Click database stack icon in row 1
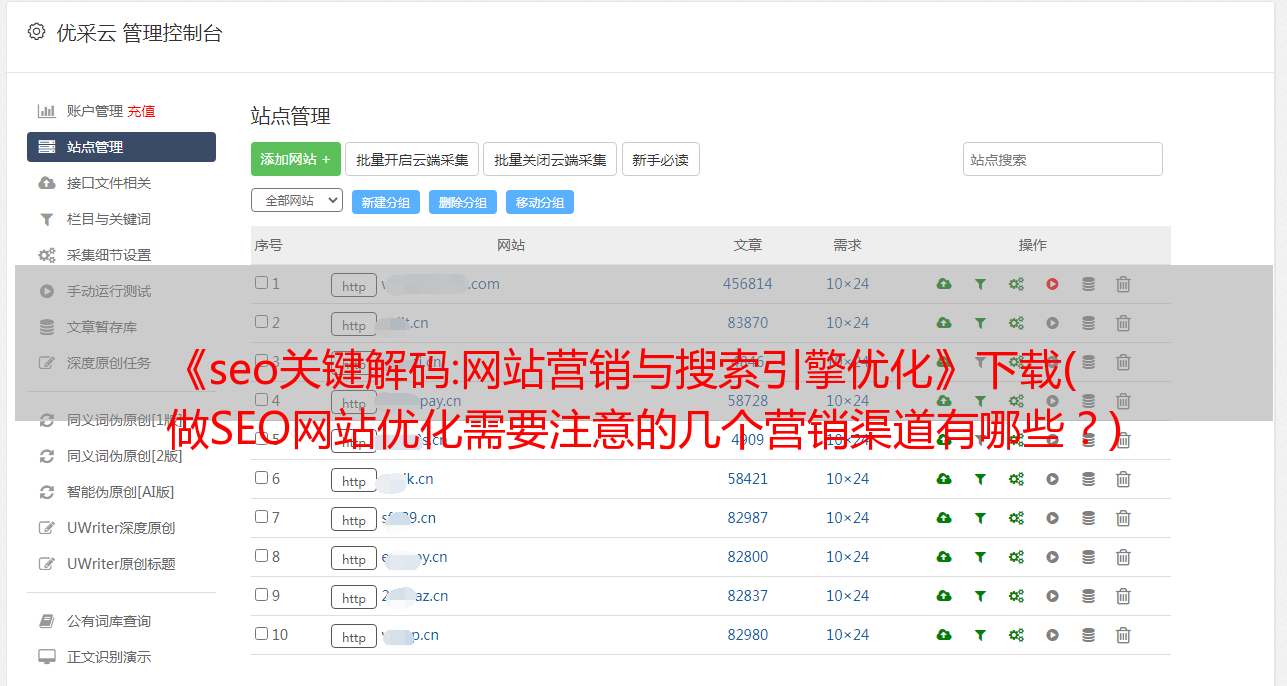 point(1088,284)
